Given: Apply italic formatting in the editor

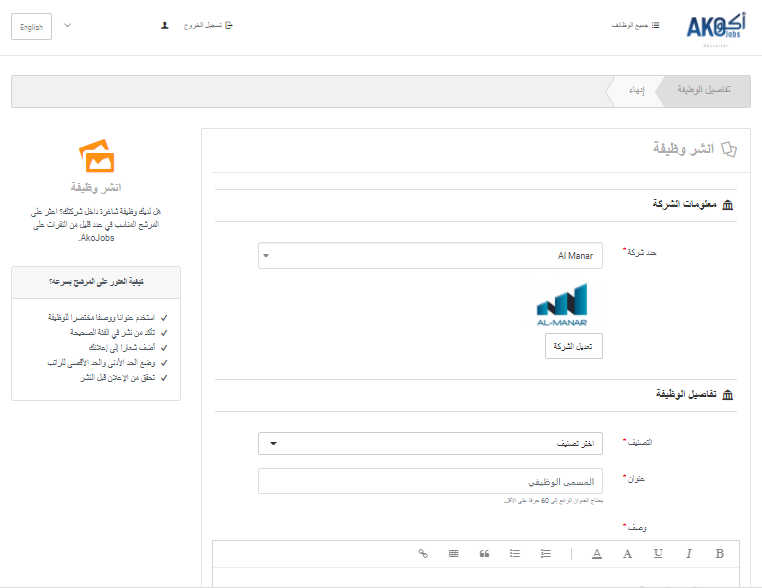Looking at the screenshot, I should (x=688, y=553).
